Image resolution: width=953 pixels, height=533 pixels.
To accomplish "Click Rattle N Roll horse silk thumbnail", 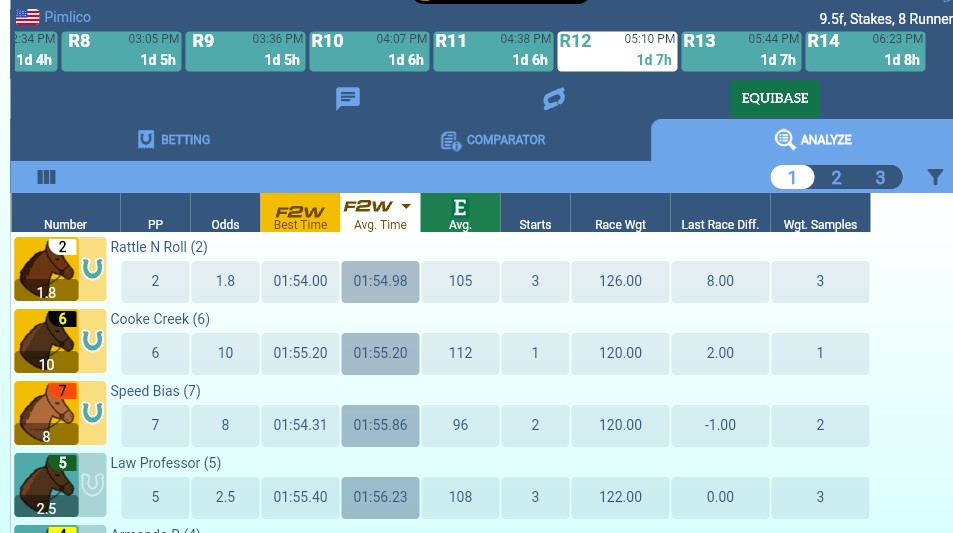I will (x=46, y=269).
